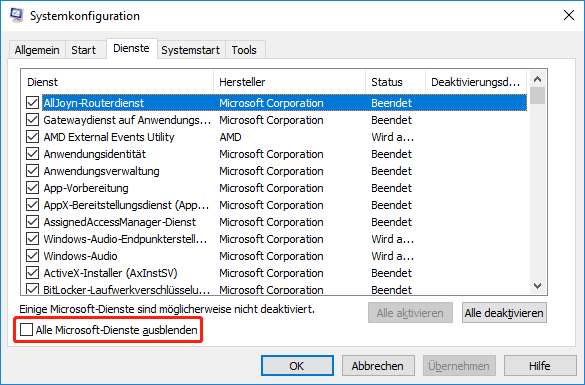The width and height of the screenshot is (585, 385).
Task: Select the App-Vorbereitung service name
Action: [x=86, y=188]
